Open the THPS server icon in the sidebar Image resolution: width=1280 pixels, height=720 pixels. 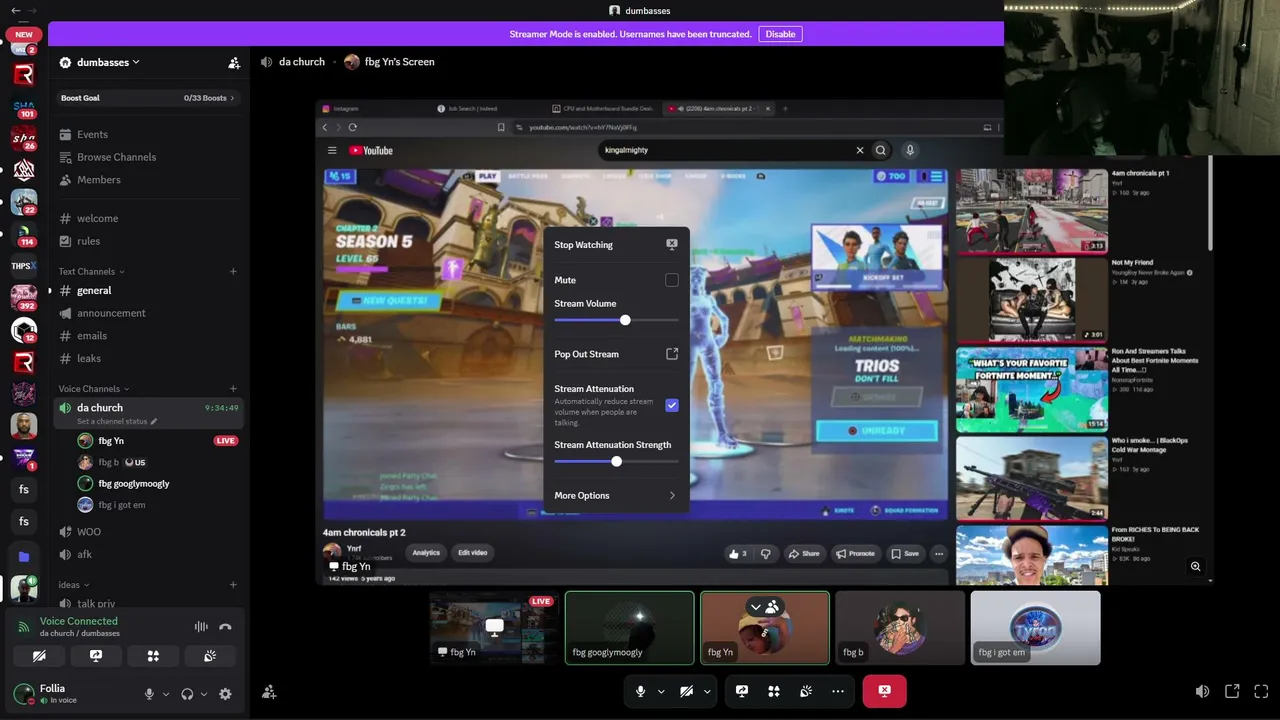tap(24, 266)
